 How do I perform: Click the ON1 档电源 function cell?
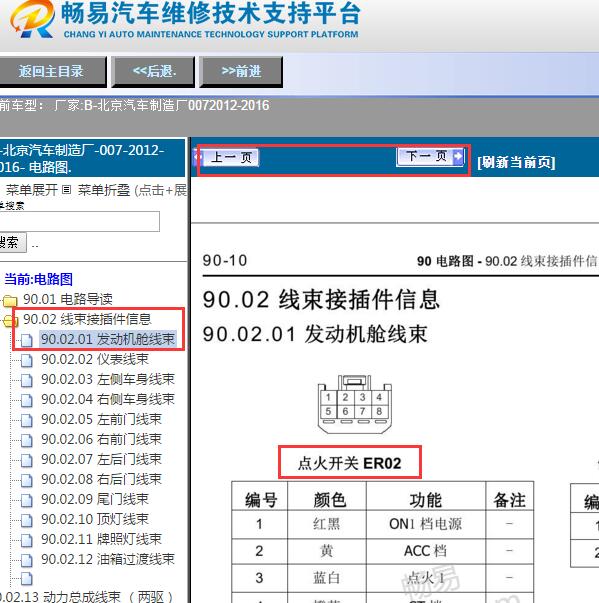pos(426,524)
